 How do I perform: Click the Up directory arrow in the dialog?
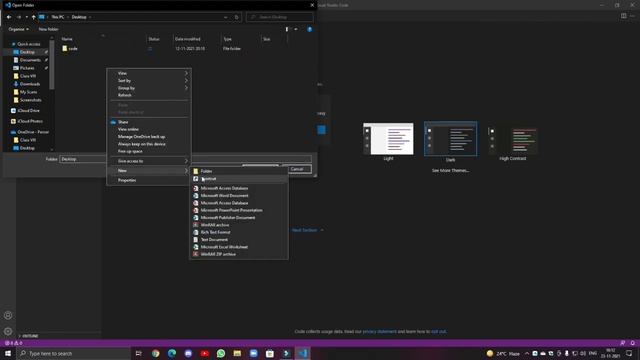(x=33, y=17)
